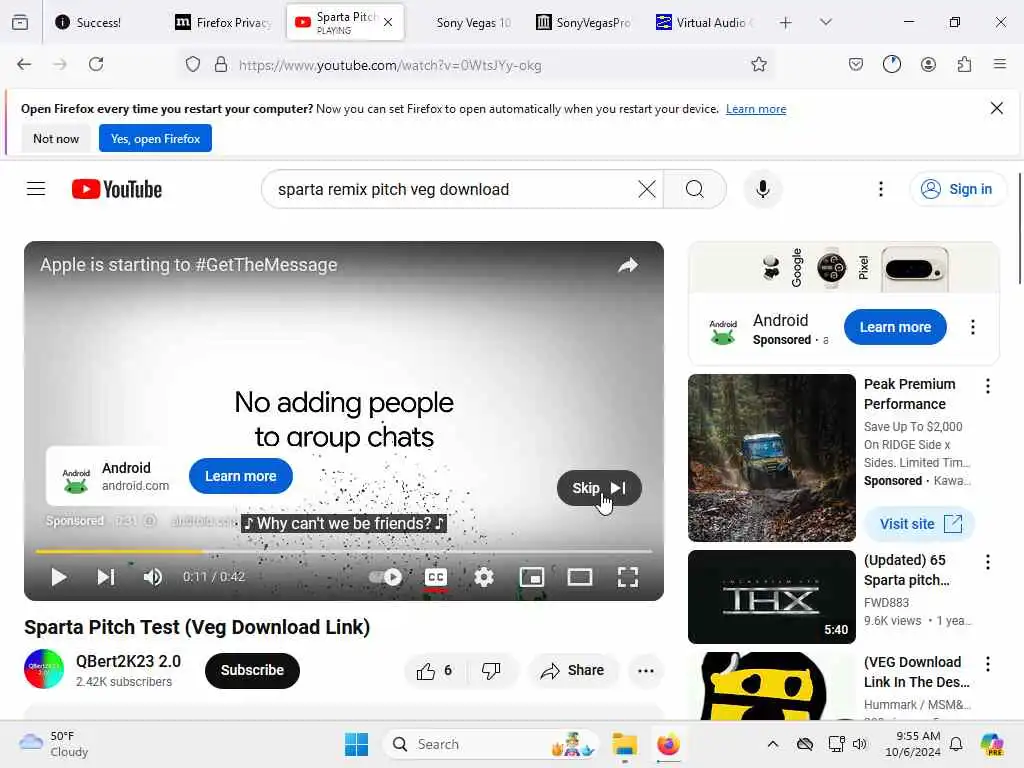Image resolution: width=1024 pixels, height=768 pixels.
Task: Toggle autoplay switch in the player
Action: click(386, 577)
